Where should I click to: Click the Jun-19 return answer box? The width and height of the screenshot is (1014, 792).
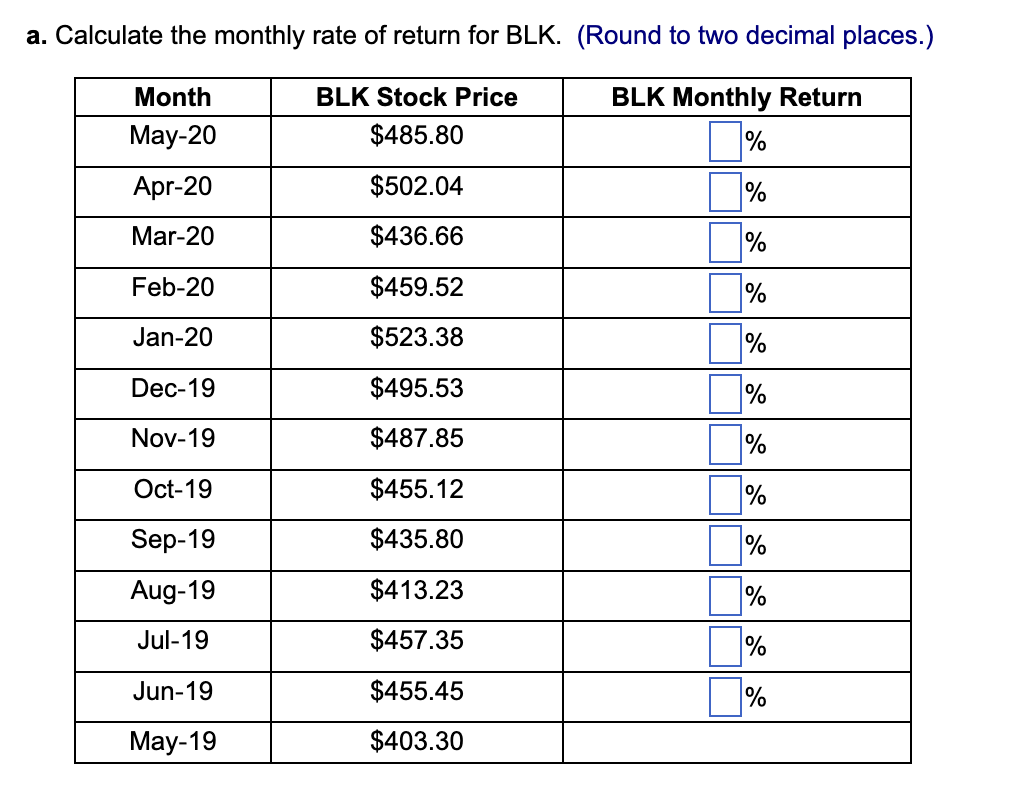coord(725,696)
